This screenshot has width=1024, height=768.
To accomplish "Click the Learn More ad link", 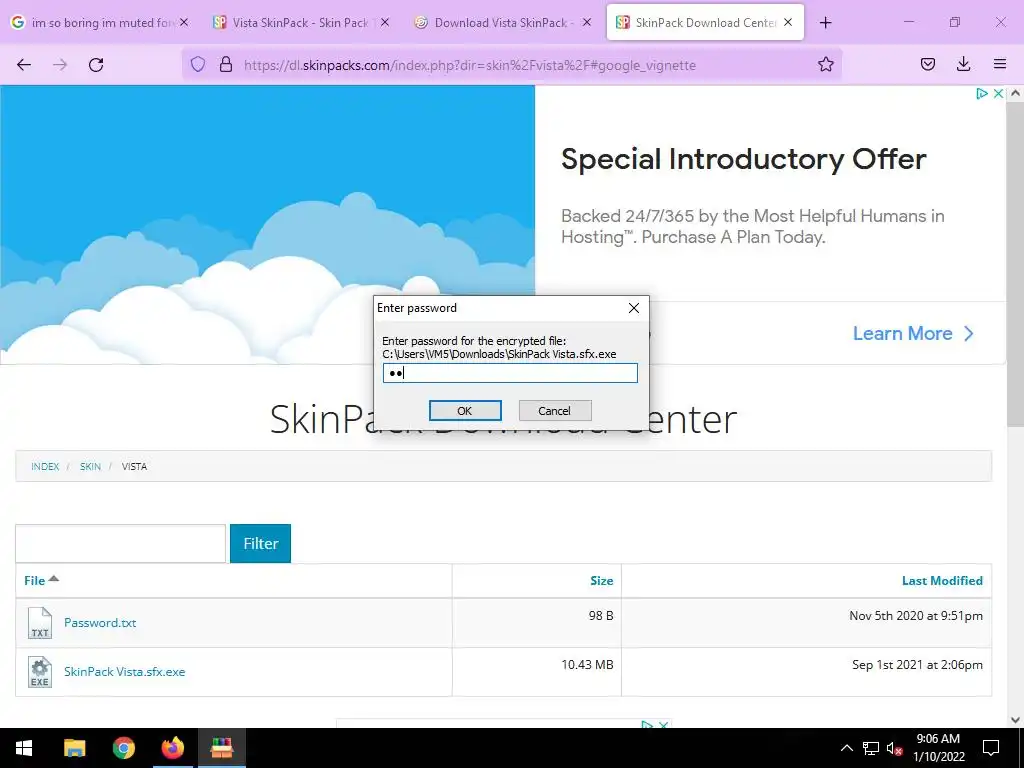I will tap(913, 333).
